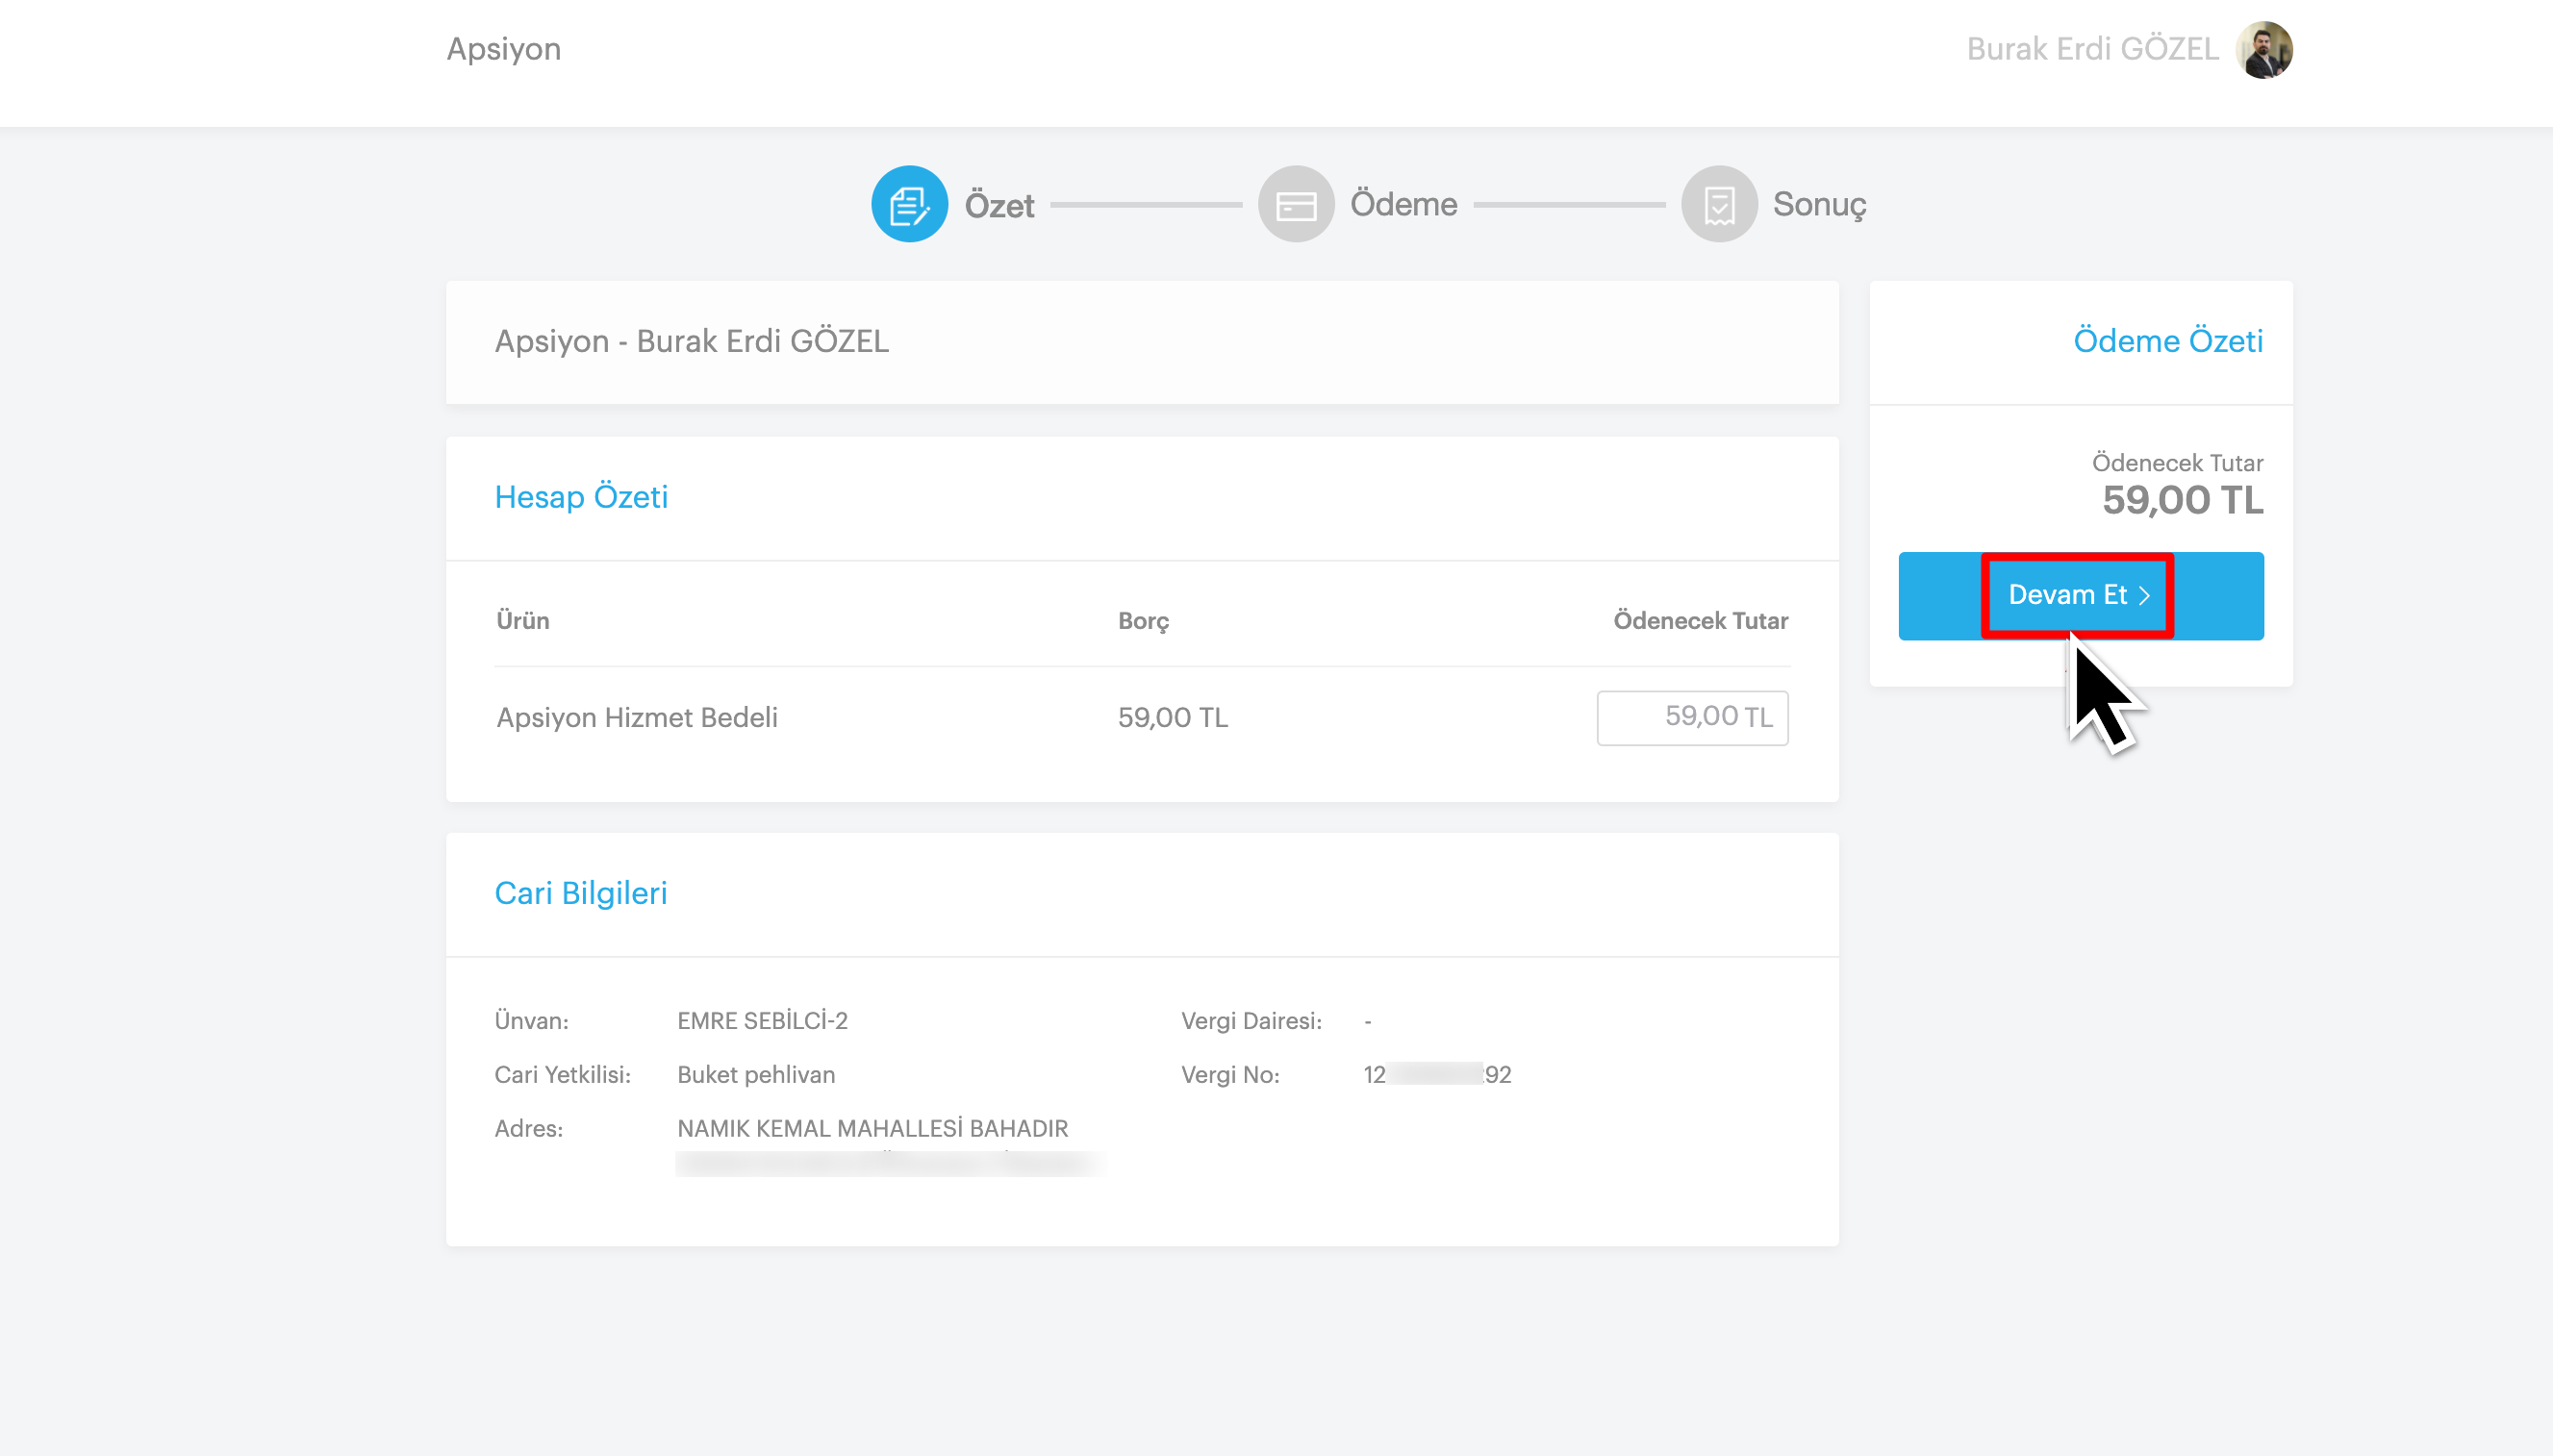
Task: Click the Sonuç receipt step icon
Action: tap(1718, 204)
